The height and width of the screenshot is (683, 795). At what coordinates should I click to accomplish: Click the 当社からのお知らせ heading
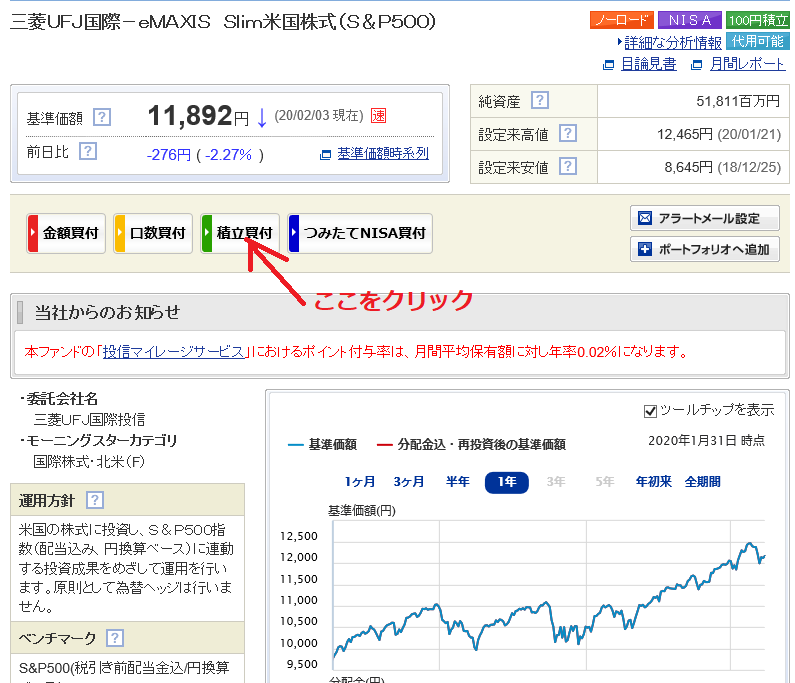point(107,312)
